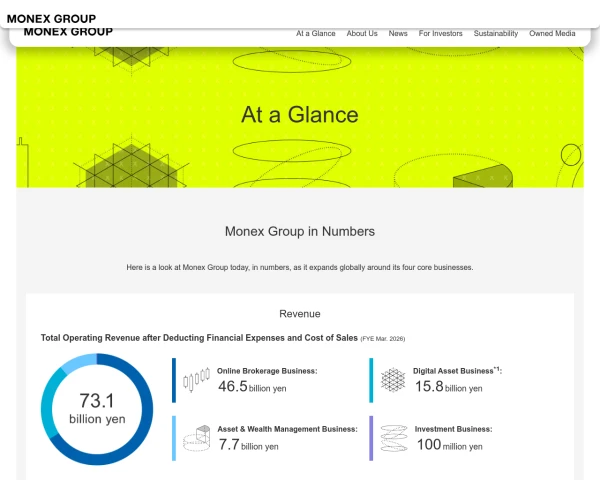Open the Owned Media navigation item
The image size is (600, 480).
click(552, 34)
